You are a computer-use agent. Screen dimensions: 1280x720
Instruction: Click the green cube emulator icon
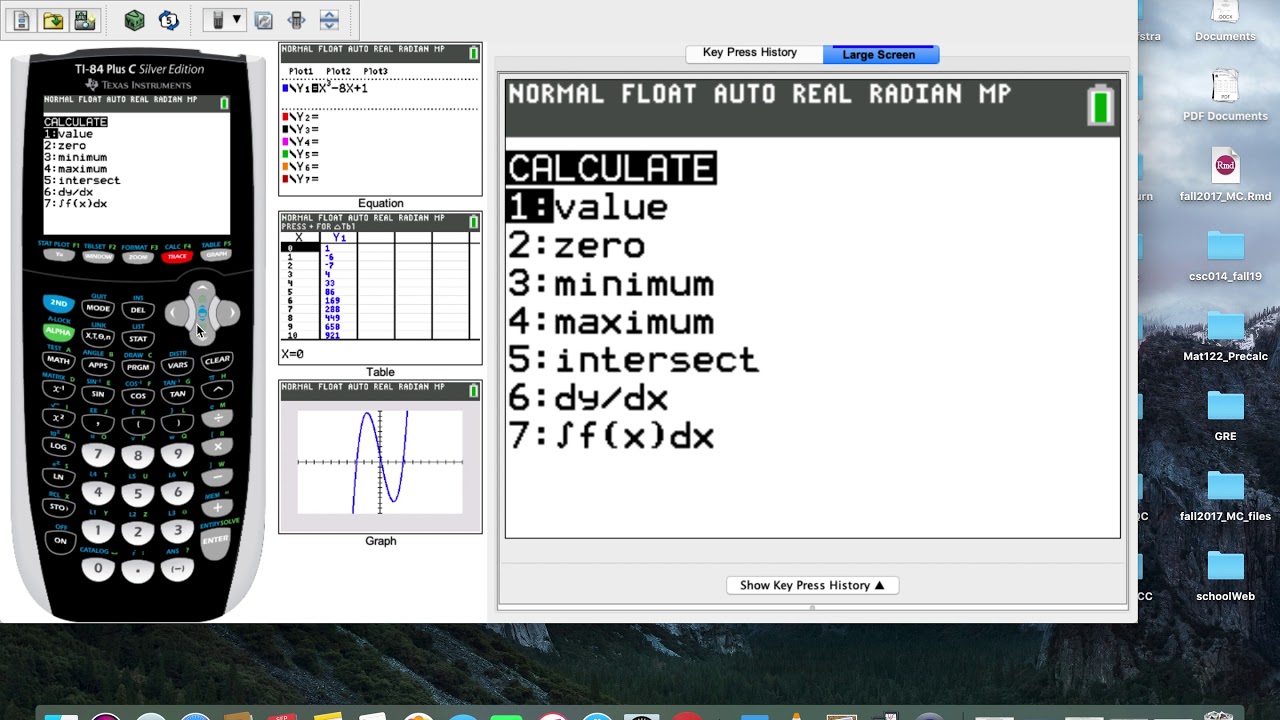(134, 20)
